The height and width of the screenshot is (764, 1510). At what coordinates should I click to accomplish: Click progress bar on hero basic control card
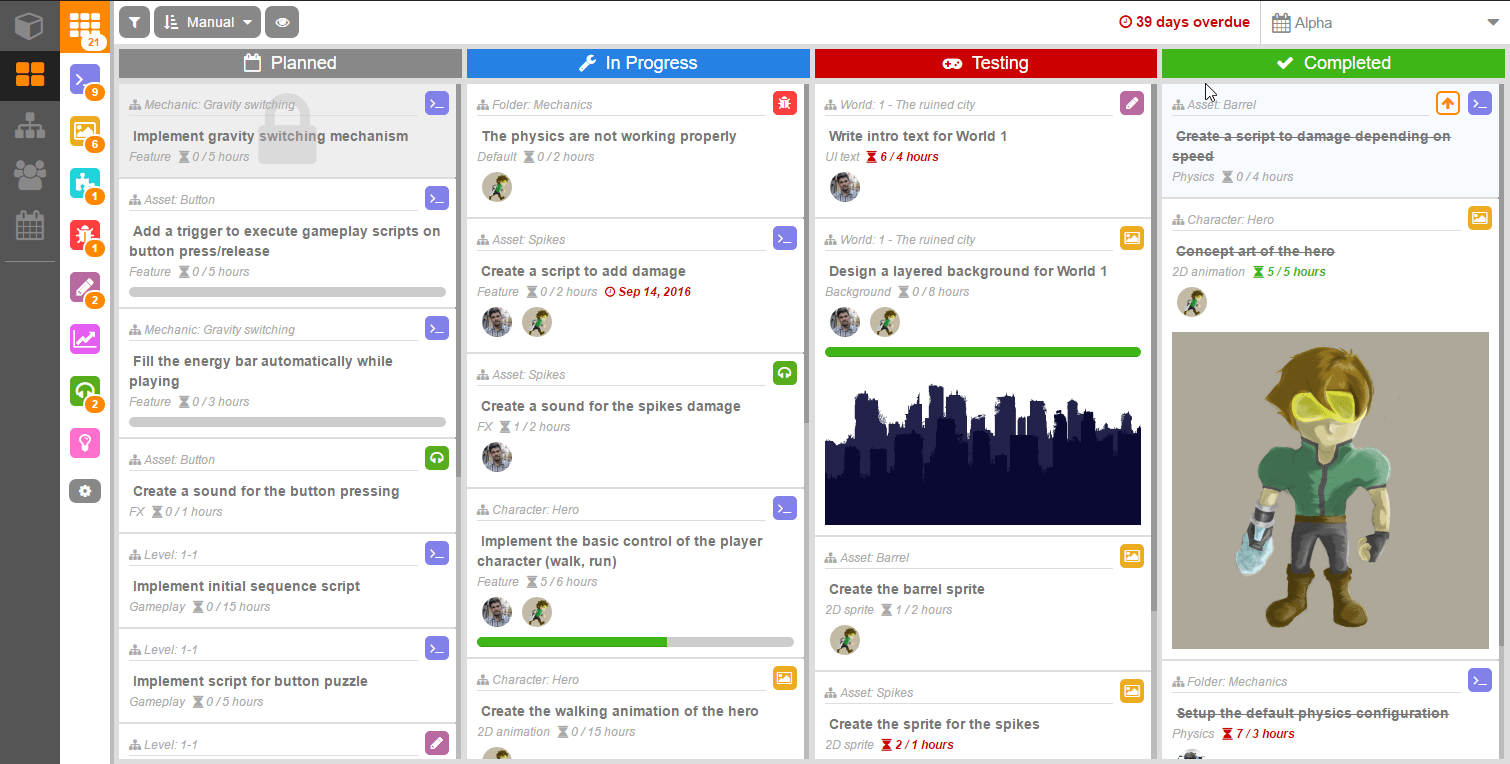635,642
